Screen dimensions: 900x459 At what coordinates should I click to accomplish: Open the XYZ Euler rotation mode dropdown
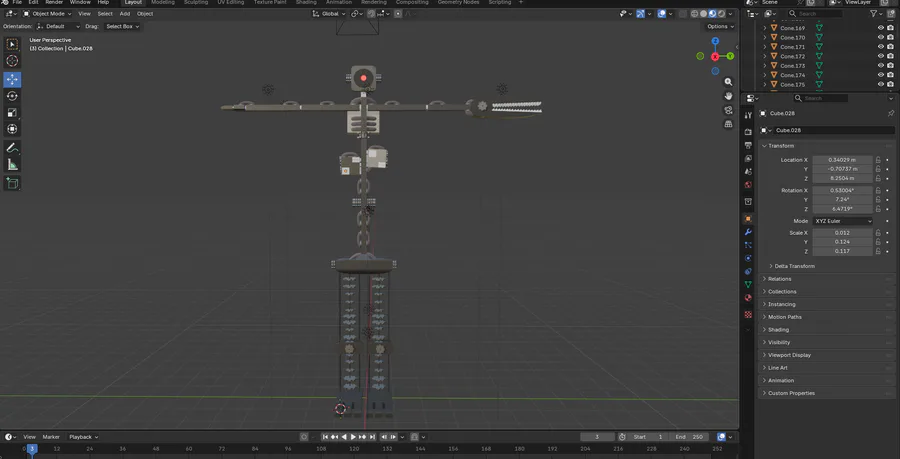click(x=843, y=221)
